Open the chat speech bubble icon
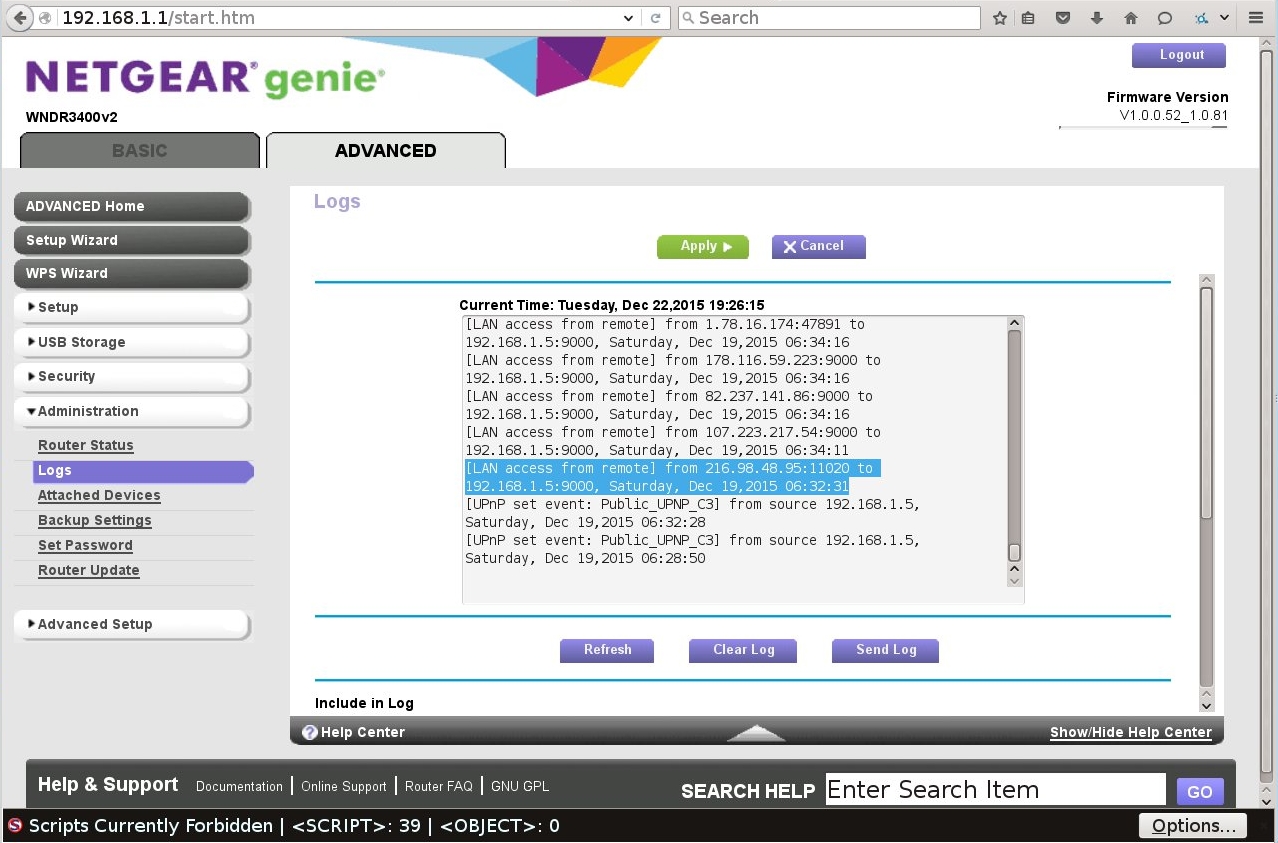 coord(1165,18)
